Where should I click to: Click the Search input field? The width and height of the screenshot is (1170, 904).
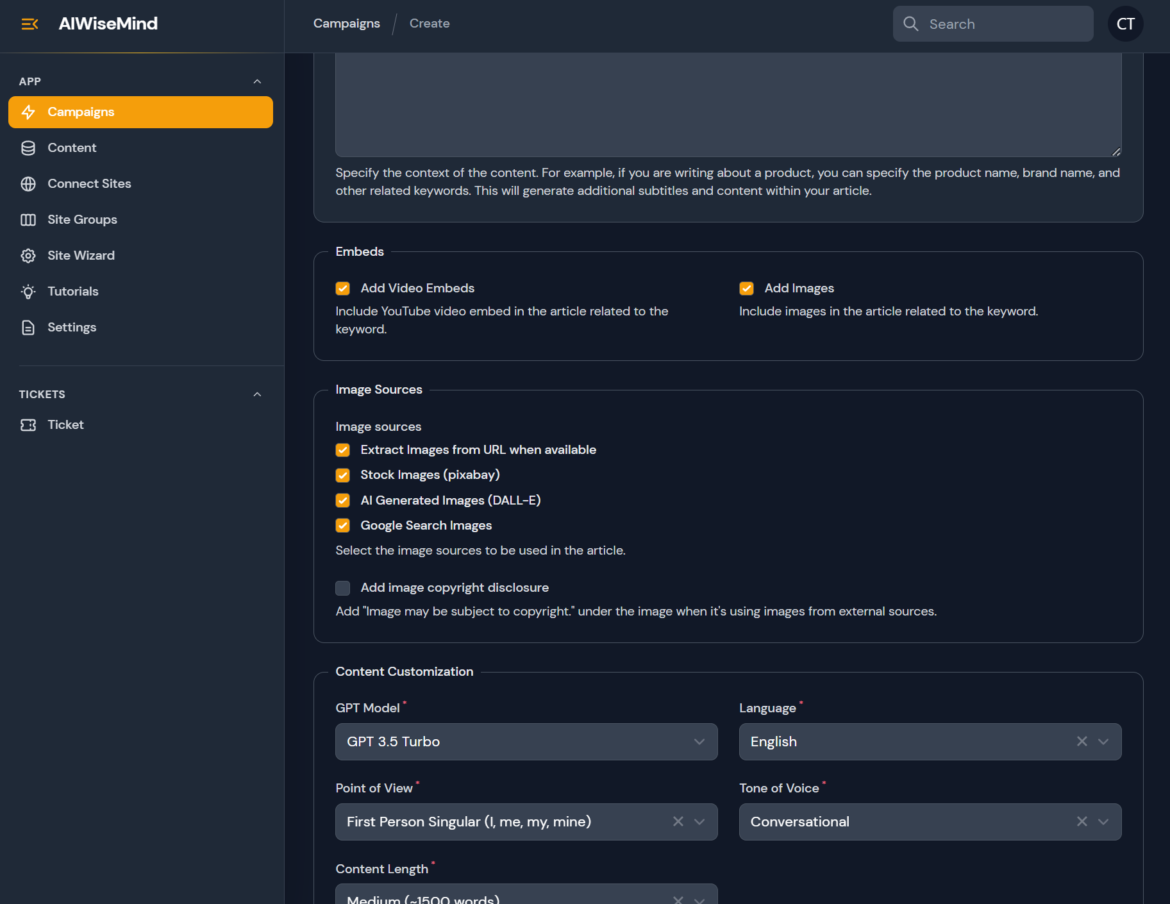(1000, 24)
